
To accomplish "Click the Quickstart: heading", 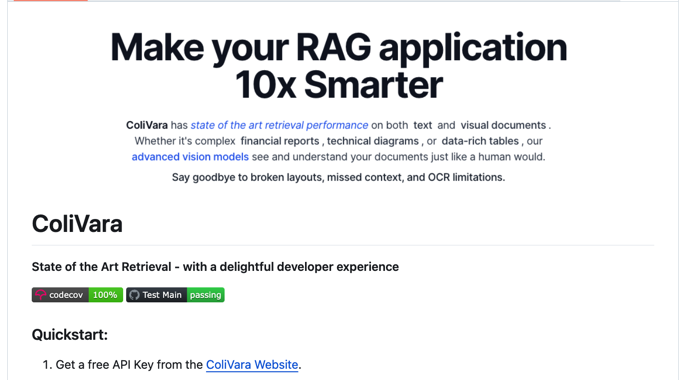I will coord(70,334).
